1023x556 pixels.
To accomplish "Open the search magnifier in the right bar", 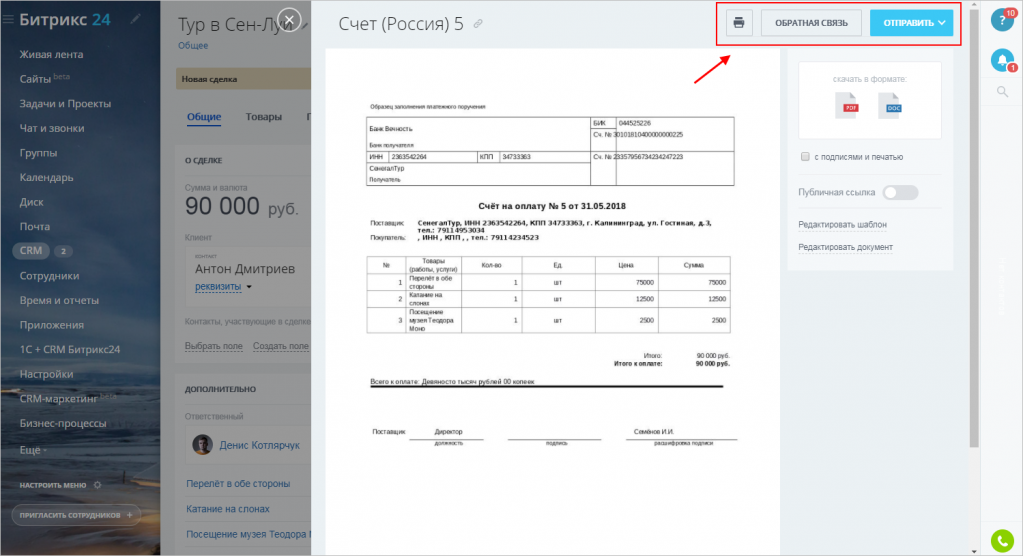I will pos(1002,92).
